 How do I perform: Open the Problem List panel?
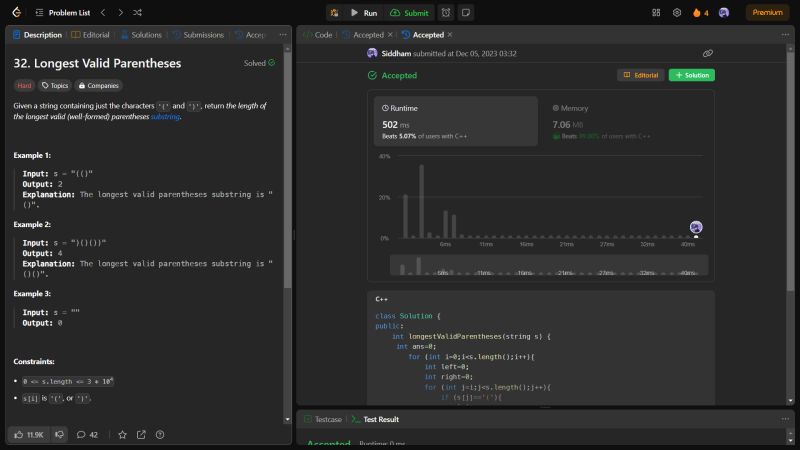[63, 13]
